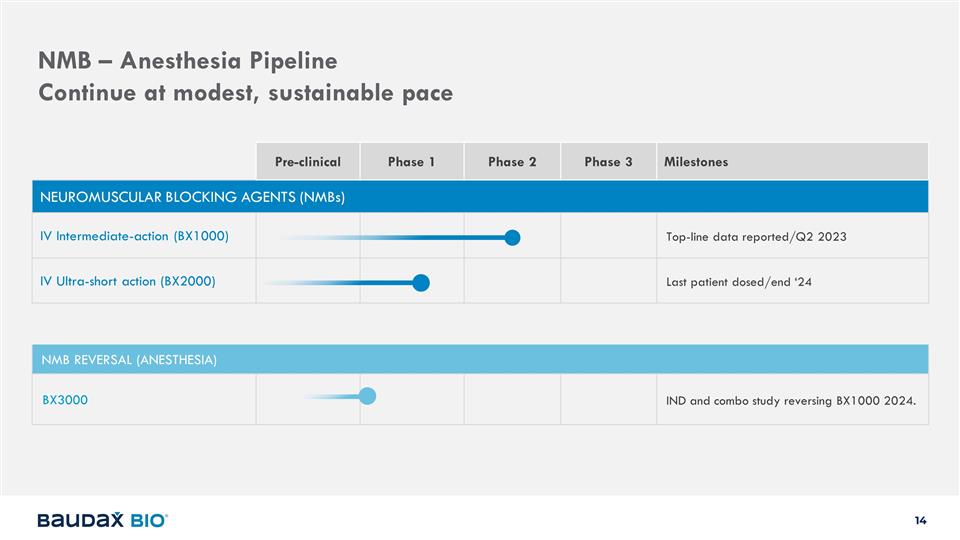Screen dimensions: 960x540
Task: Click the Neuromuscular Blocking Agents section banner
Action: [193, 197]
